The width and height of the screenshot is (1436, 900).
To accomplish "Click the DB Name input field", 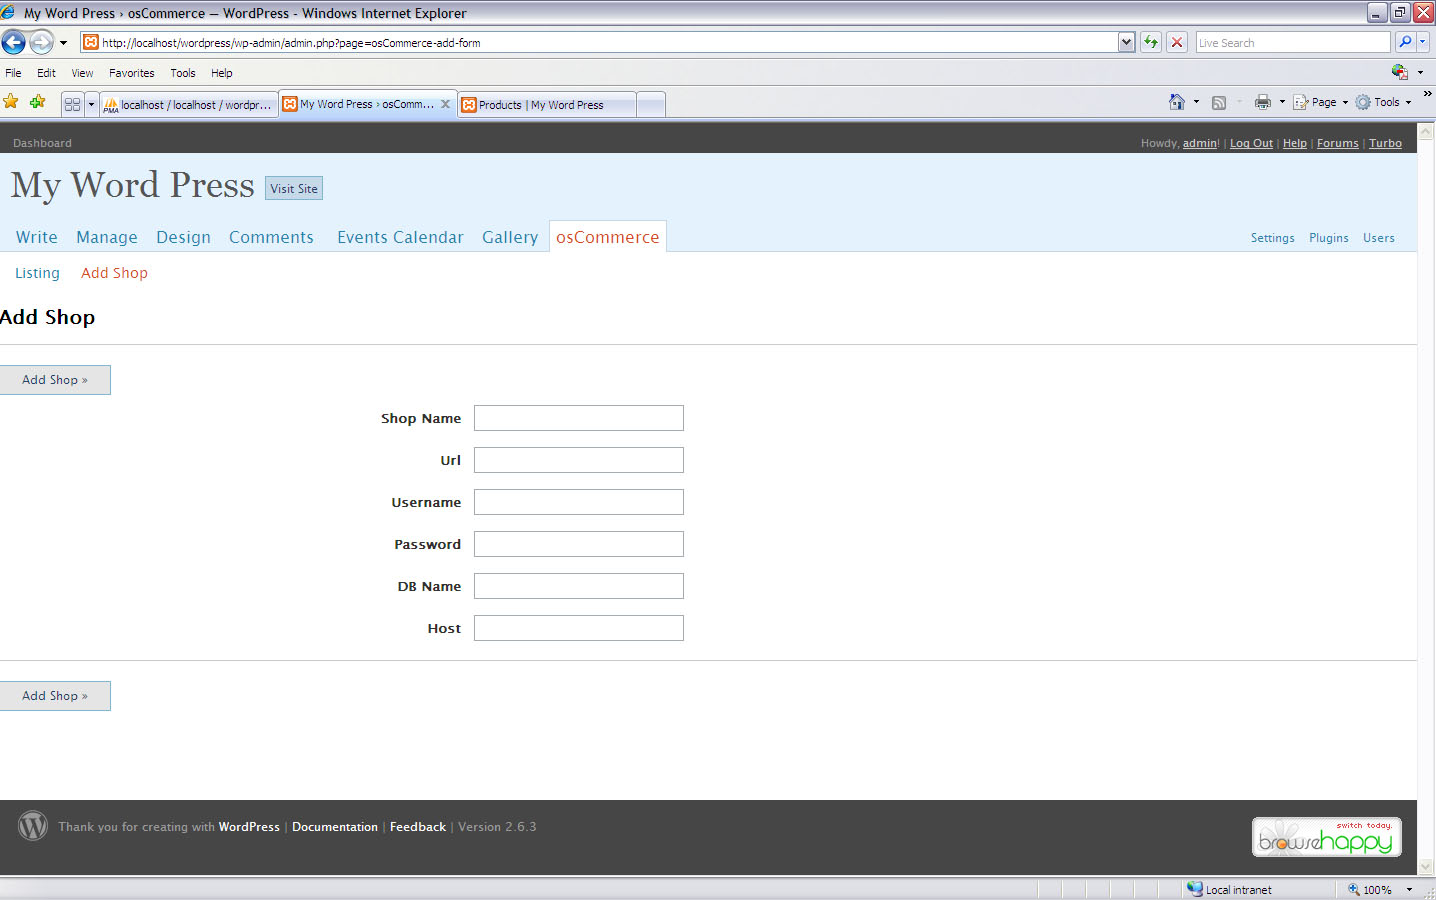I will click(x=579, y=586).
